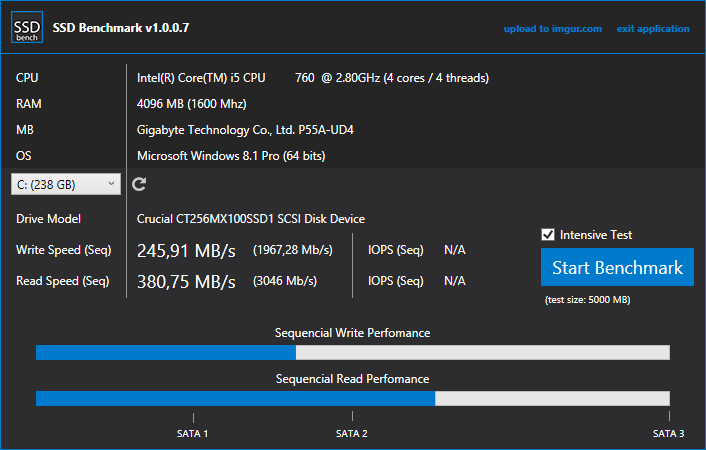Click the 245,91 MB/s write speed value
Image resolution: width=706 pixels, height=450 pixels.
(x=186, y=250)
